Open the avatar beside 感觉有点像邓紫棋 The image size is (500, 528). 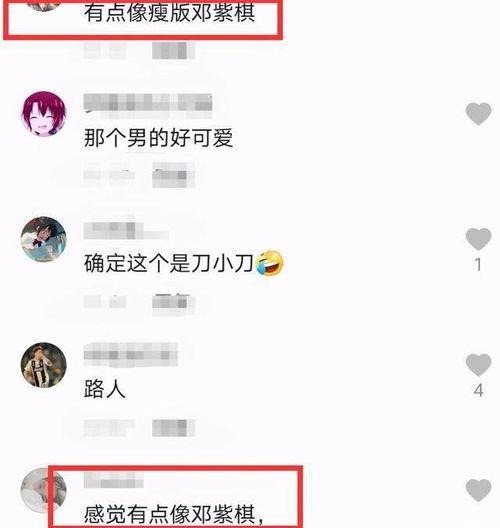pos(44,490)
